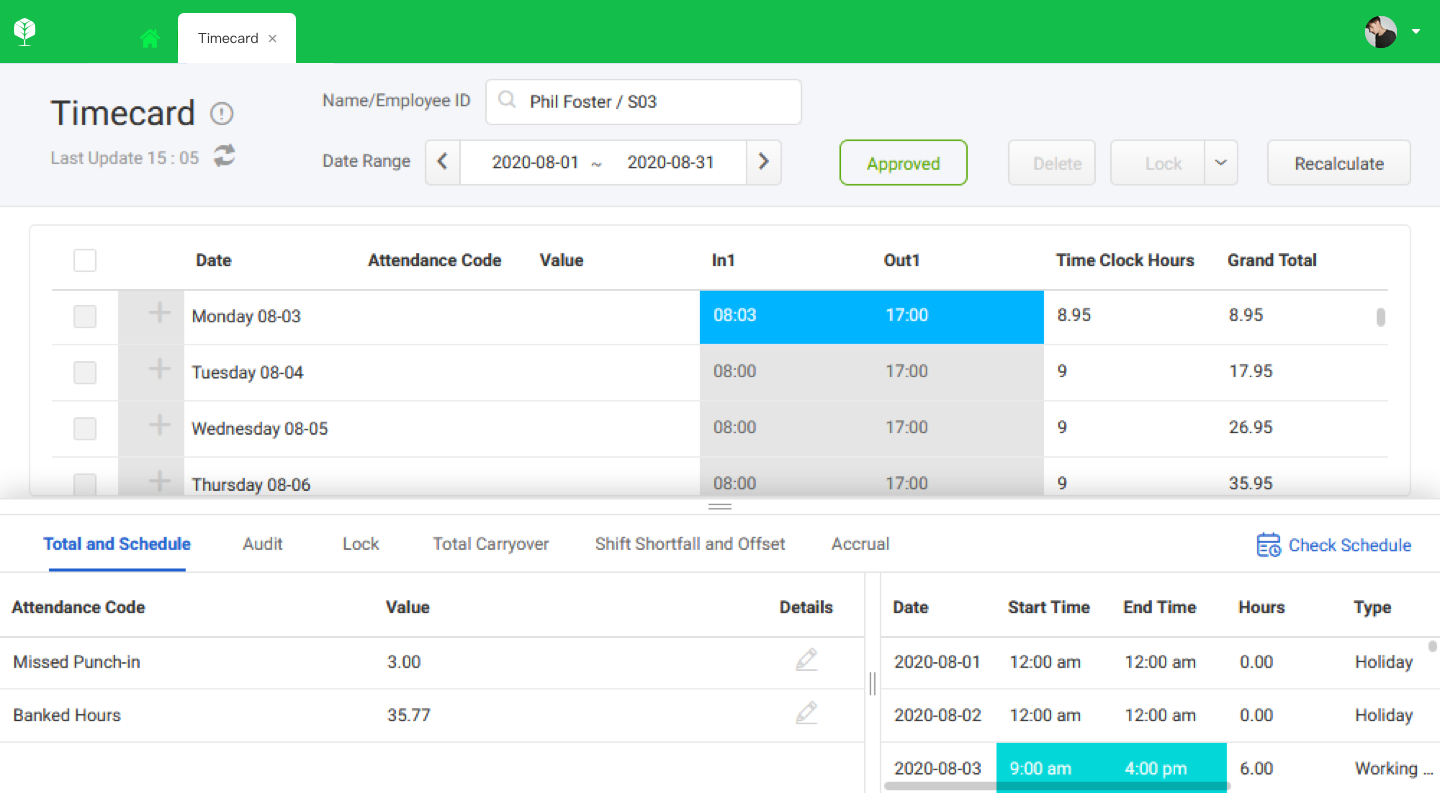Click Grand Total value 26.95
This screenshot has width=1440, height=793.
coord(1250,427)
